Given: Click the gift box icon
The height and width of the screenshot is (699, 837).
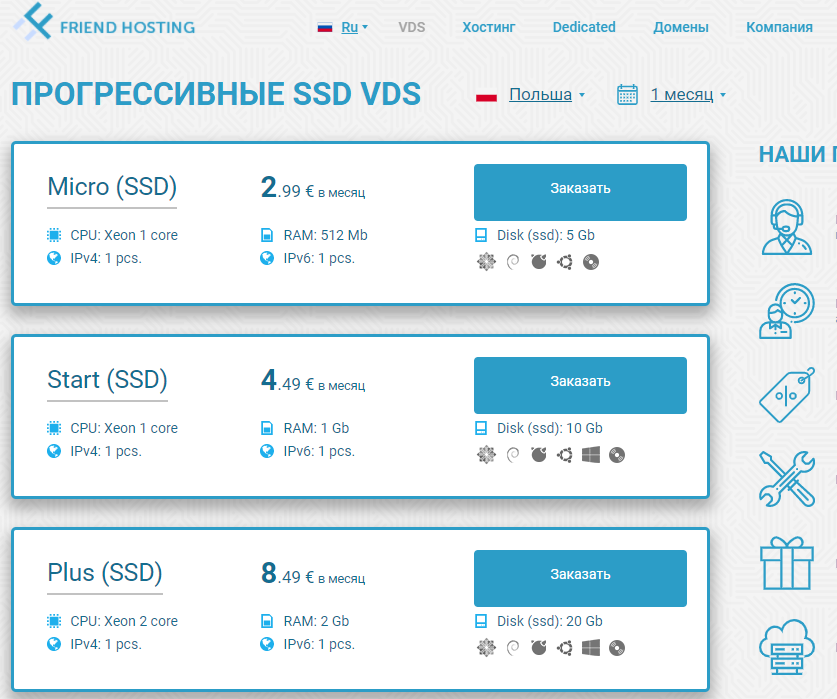Looking at the screenshot, I should [x=787, y=563].
